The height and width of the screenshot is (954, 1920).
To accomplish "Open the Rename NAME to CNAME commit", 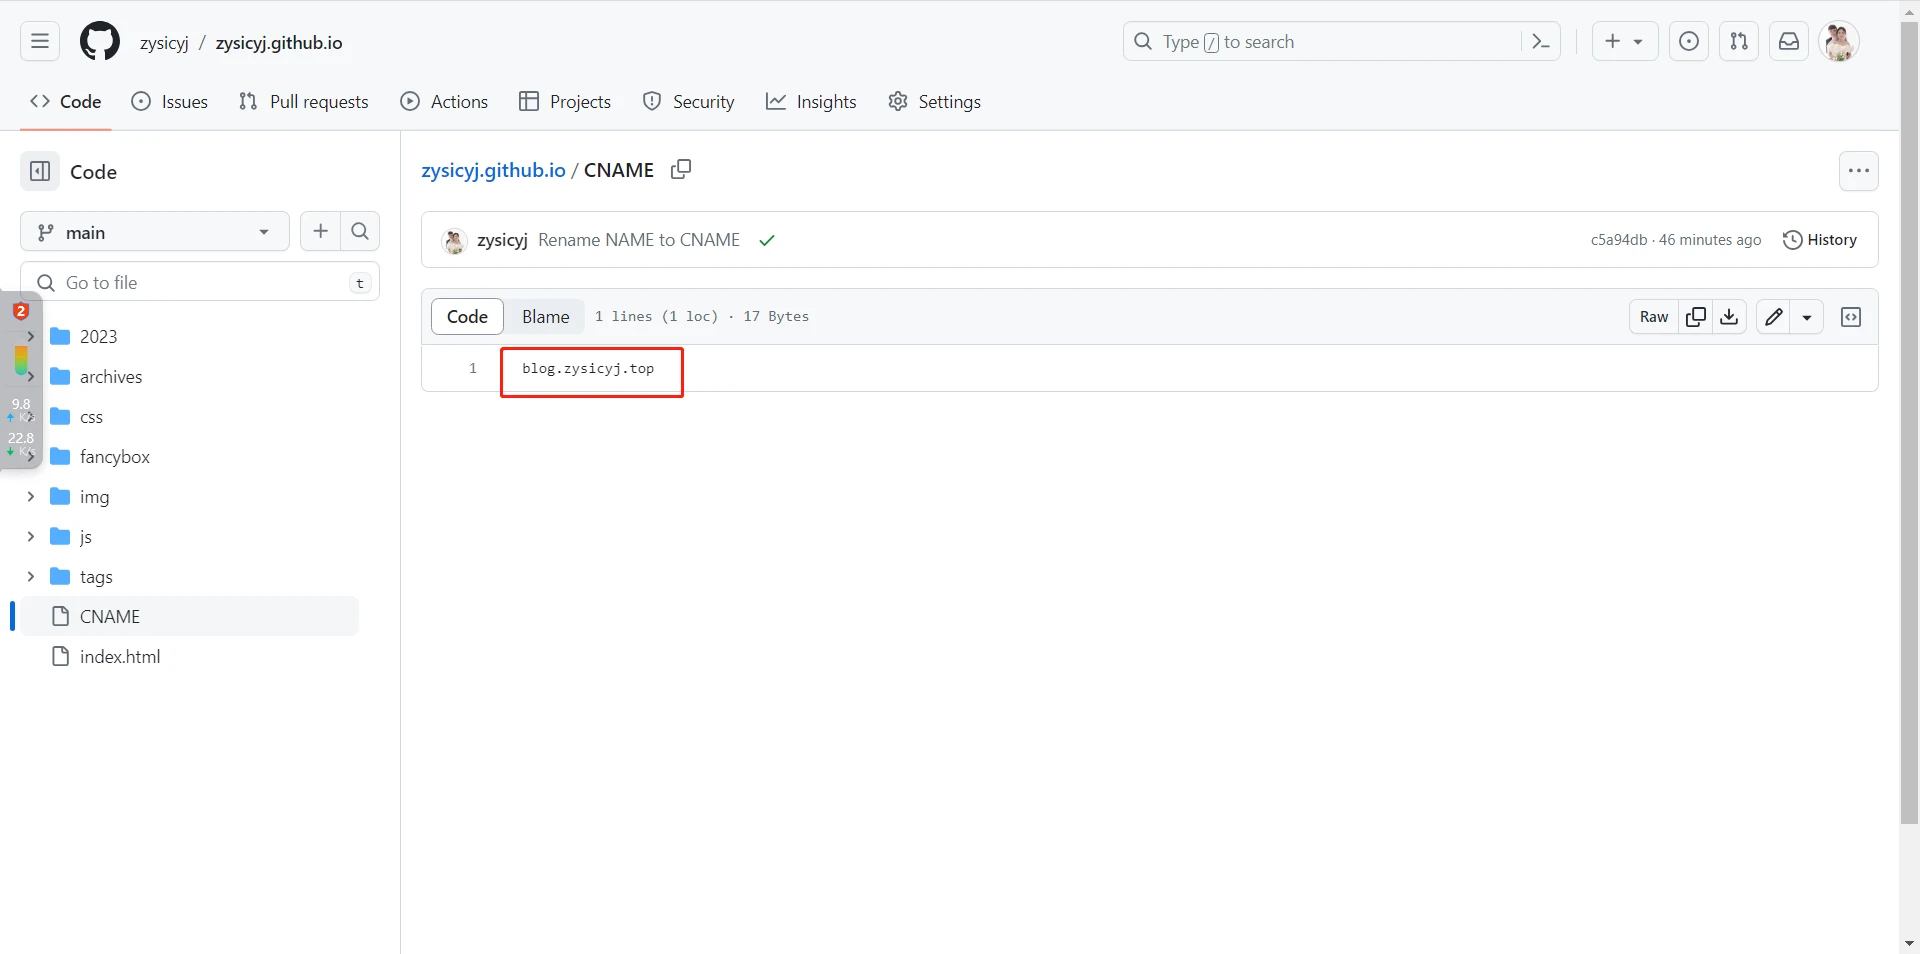I will (x=639, y=240).
